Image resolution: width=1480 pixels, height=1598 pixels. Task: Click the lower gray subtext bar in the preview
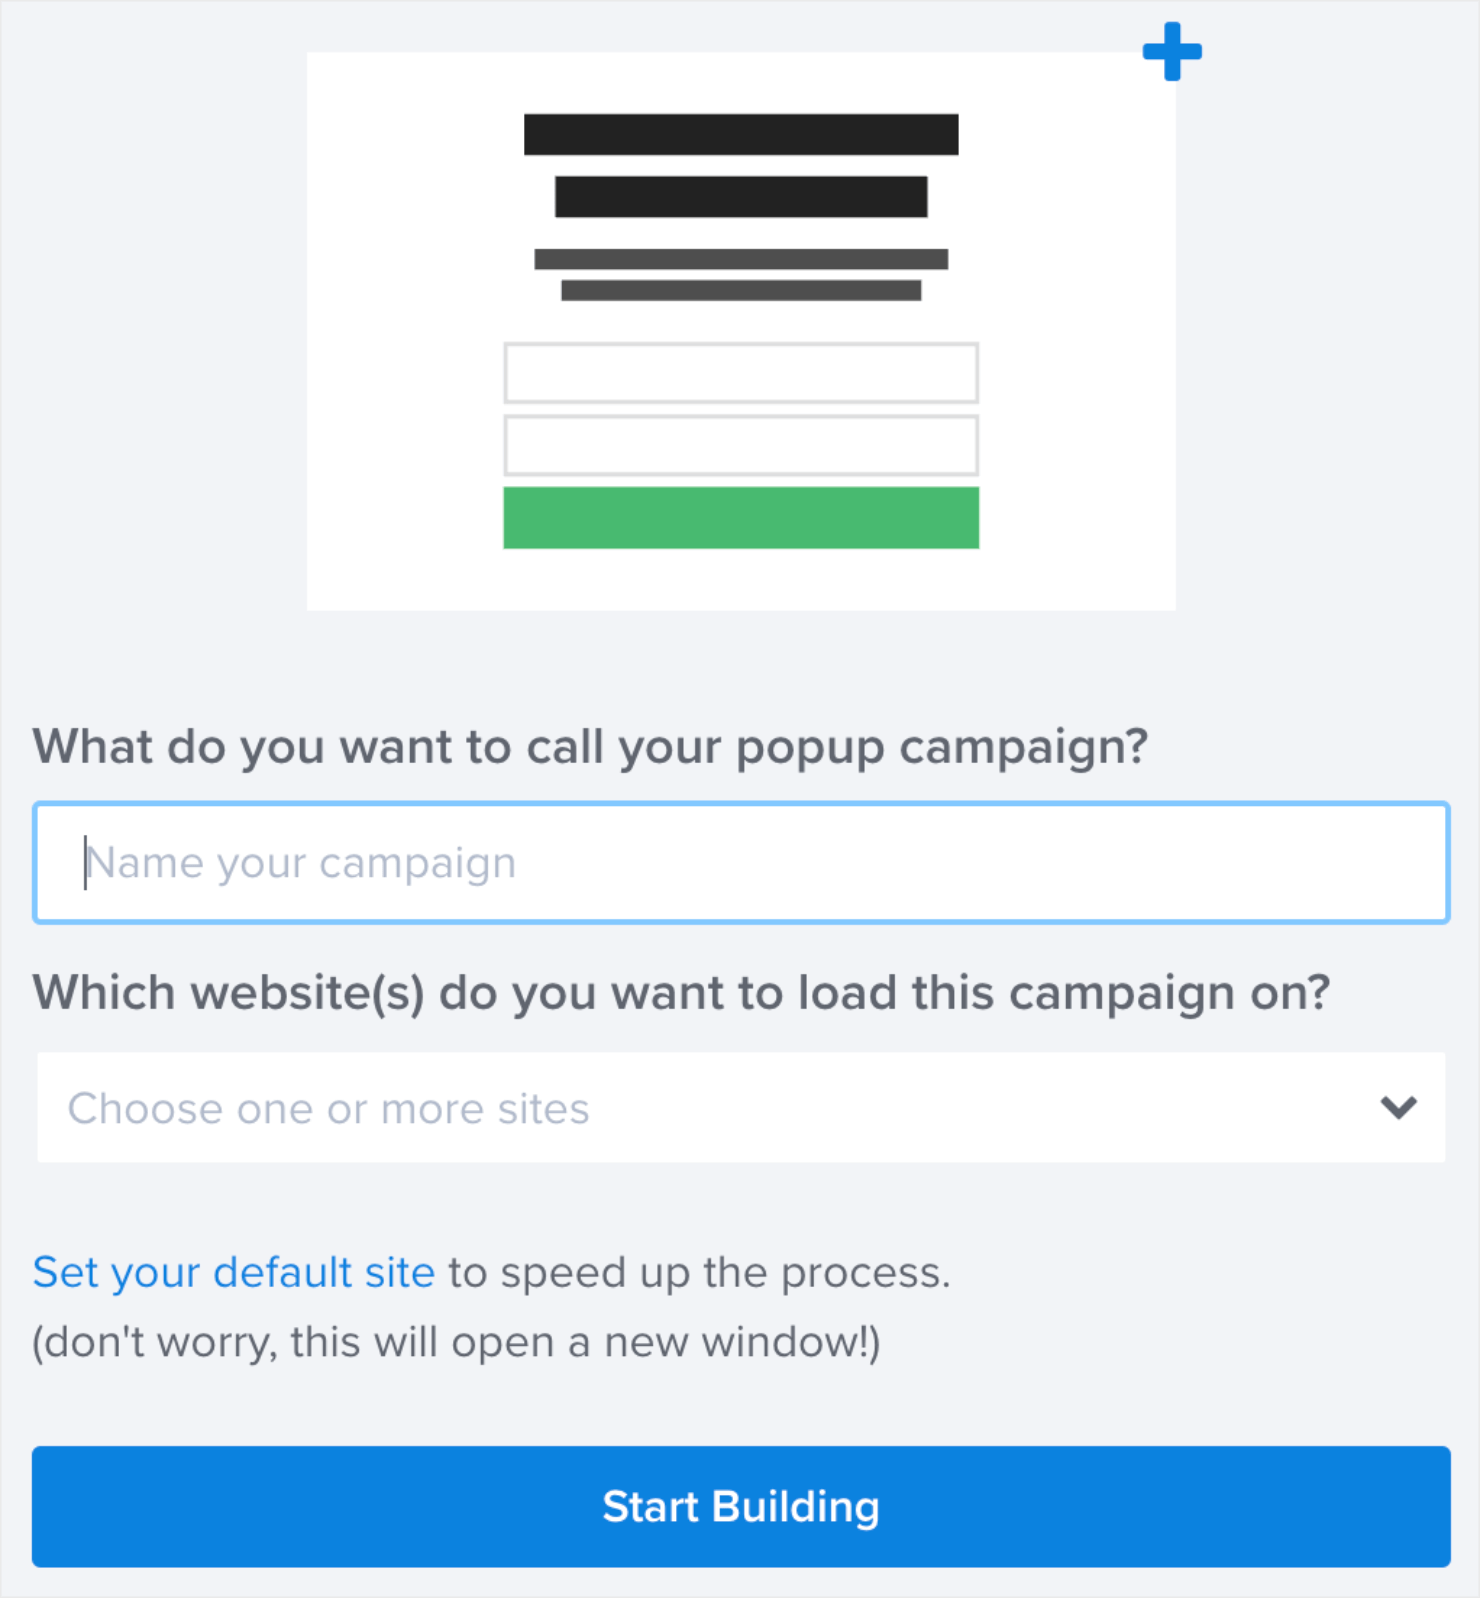click(740, 290)
